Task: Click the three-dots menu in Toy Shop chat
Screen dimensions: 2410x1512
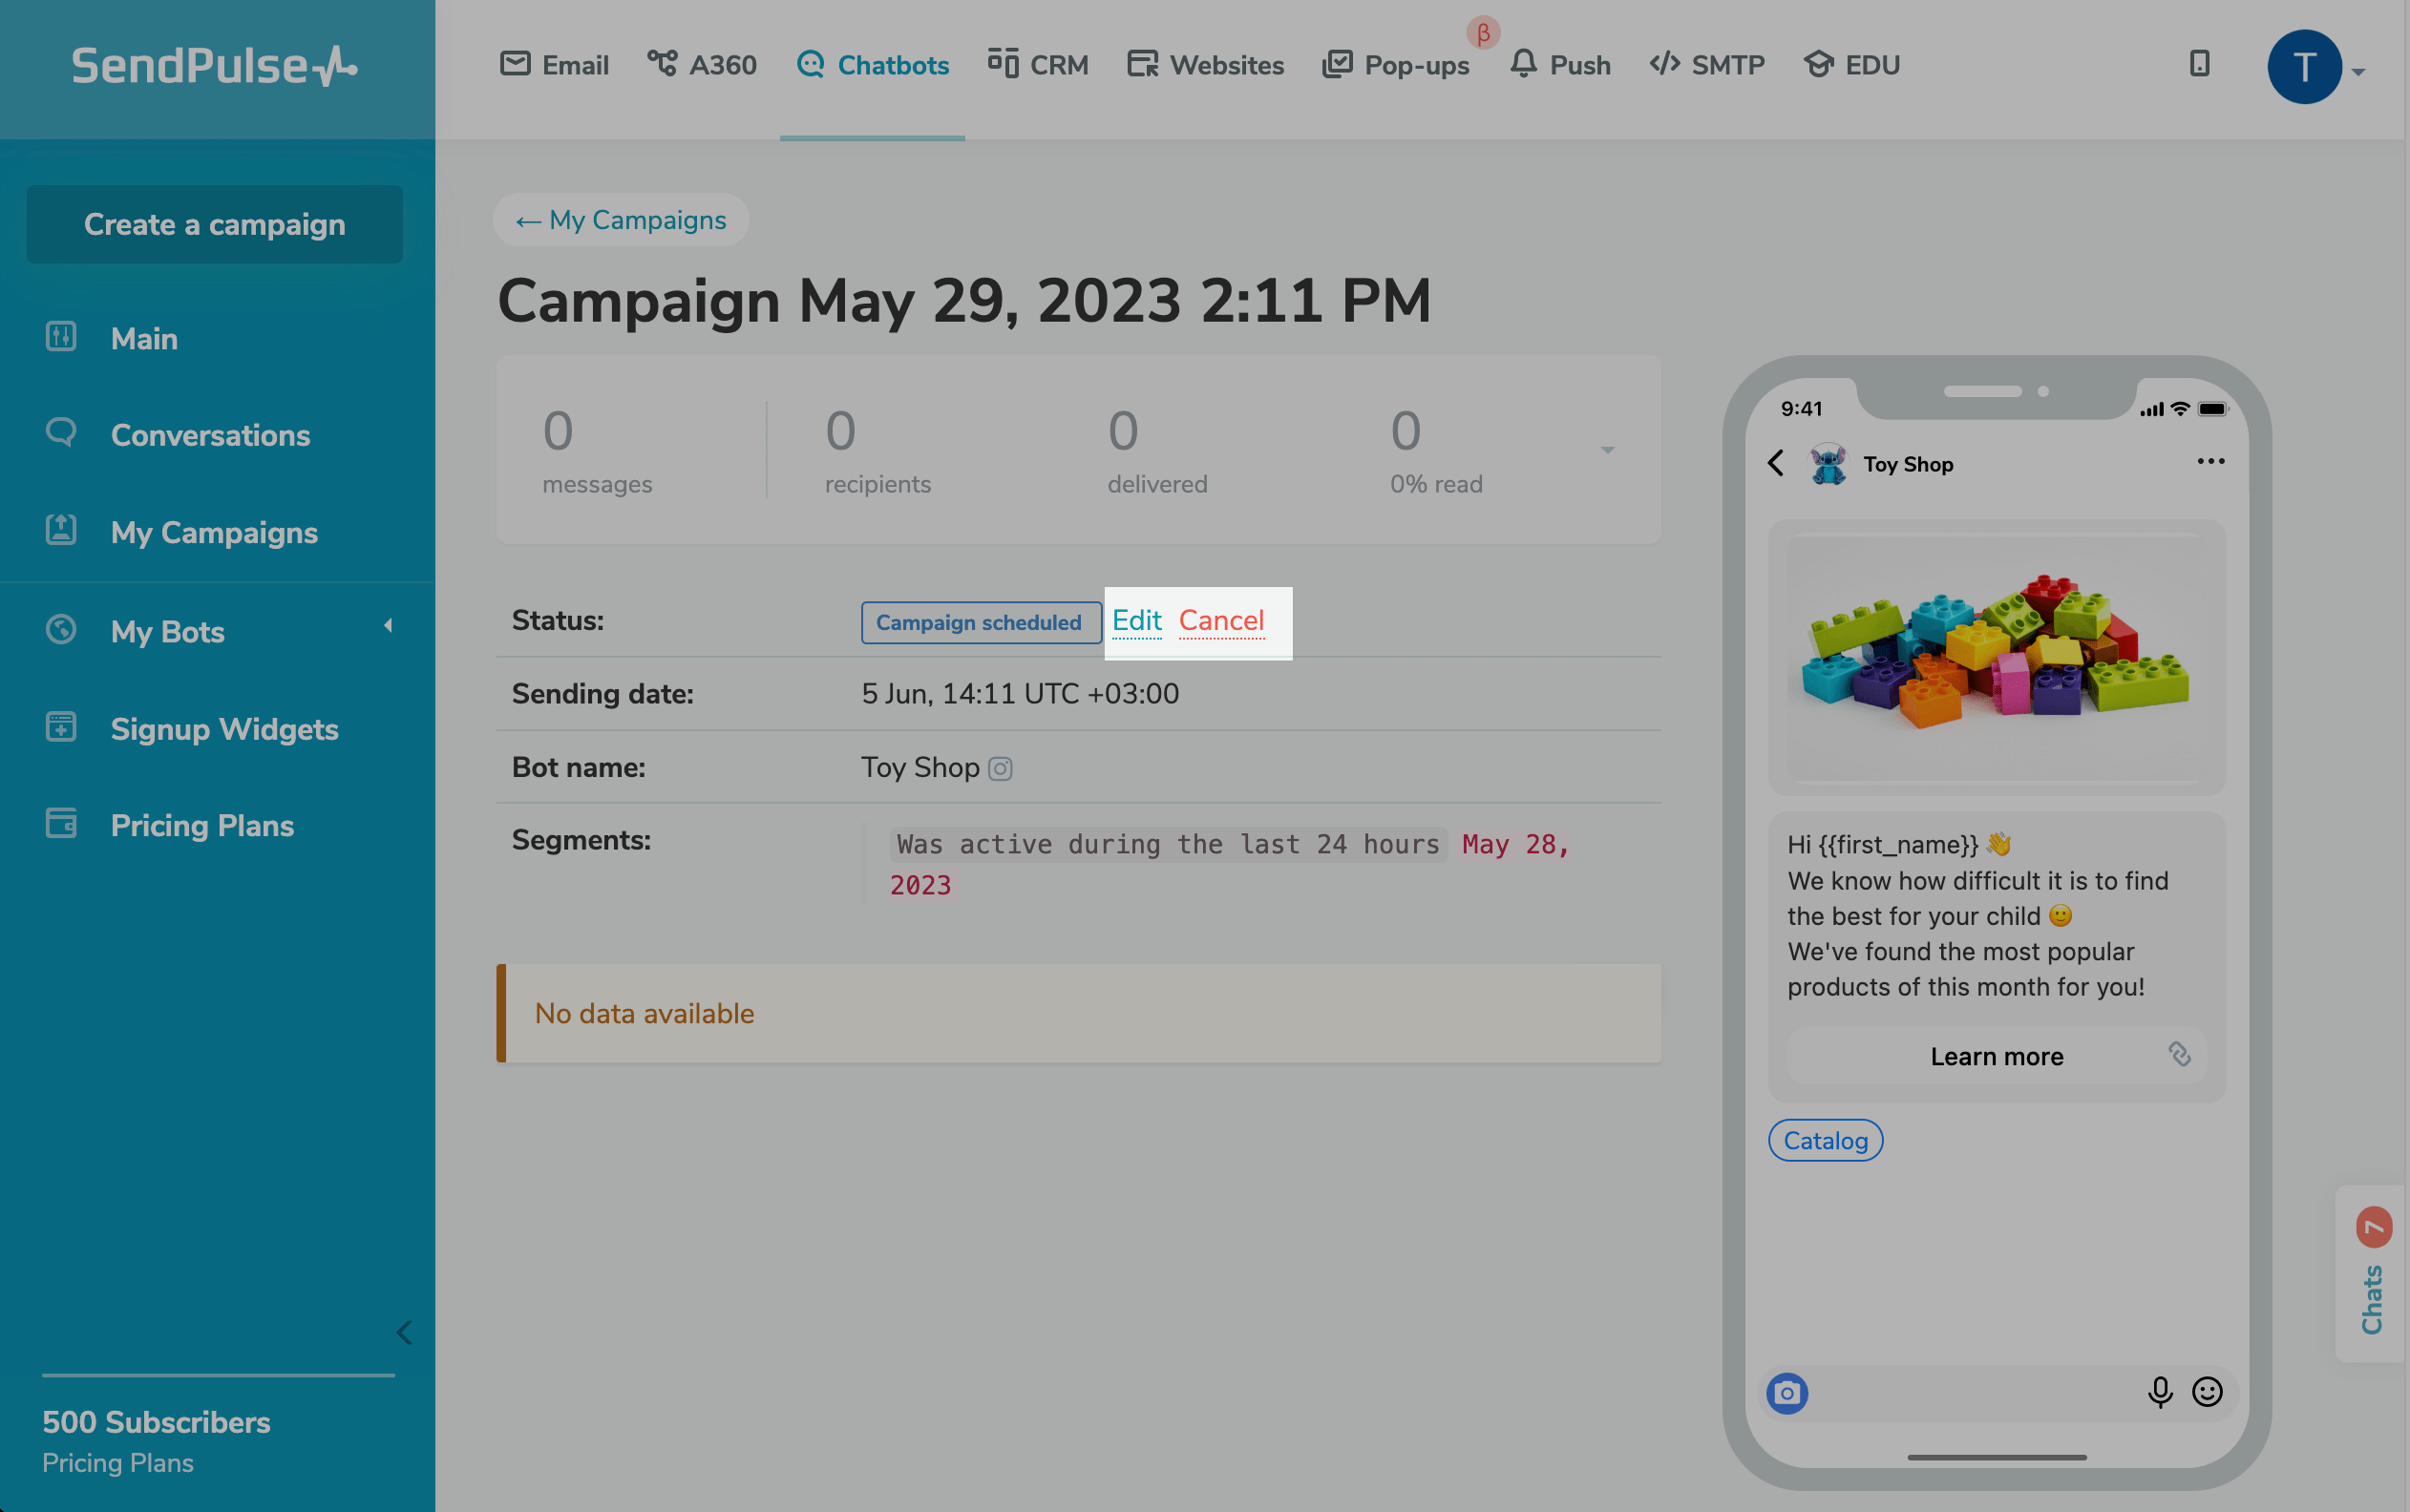Action: tap(2210, 461)
